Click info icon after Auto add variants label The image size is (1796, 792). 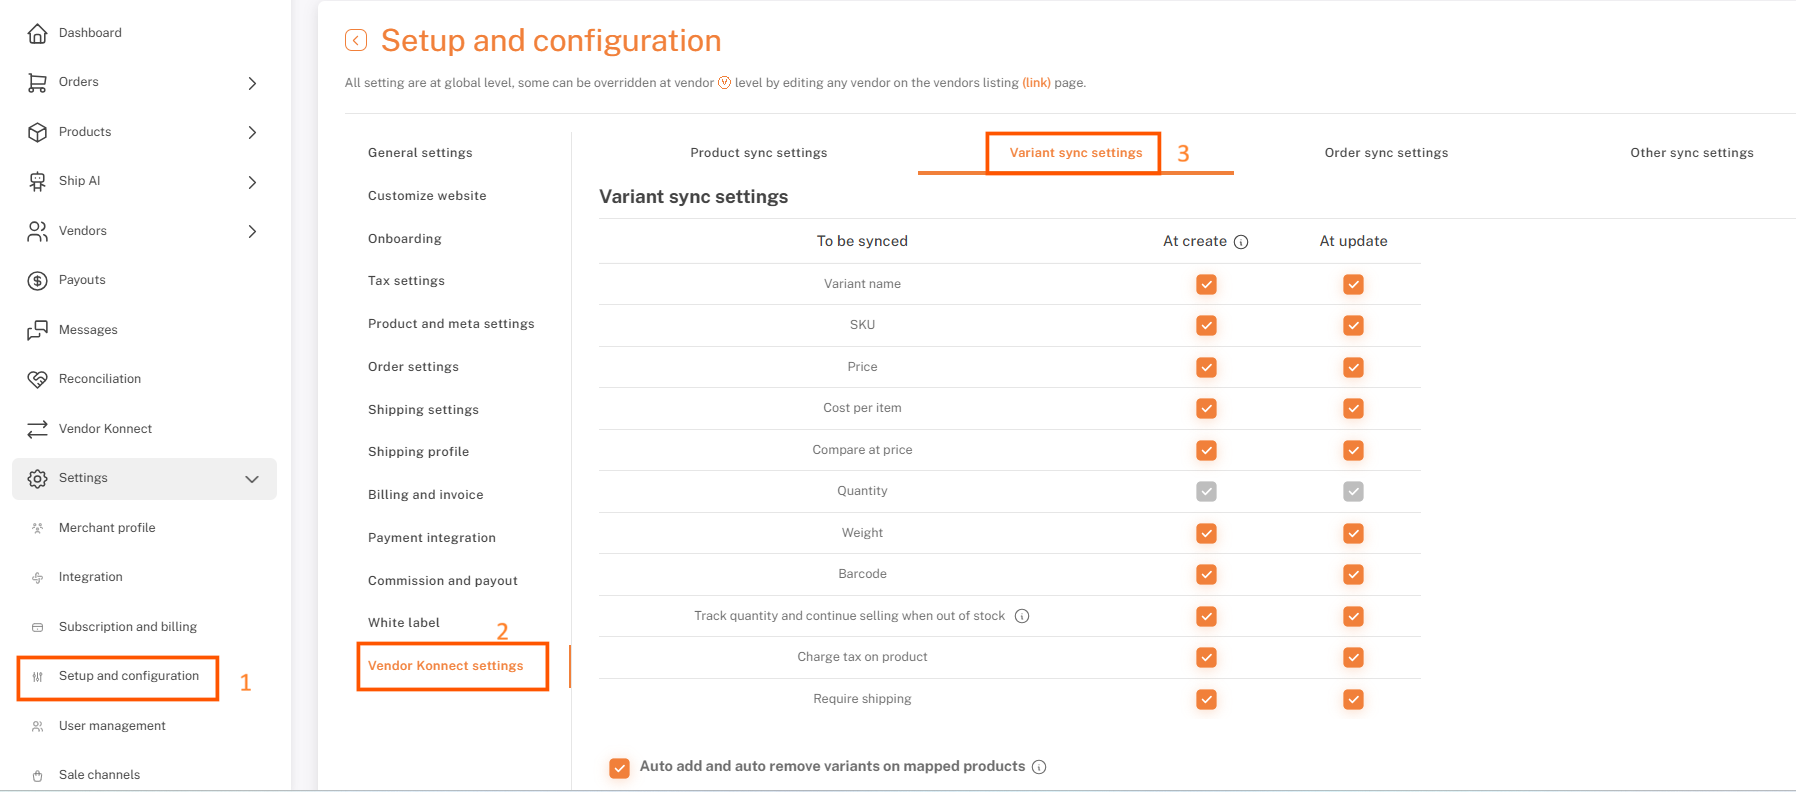pos(1039,767)
